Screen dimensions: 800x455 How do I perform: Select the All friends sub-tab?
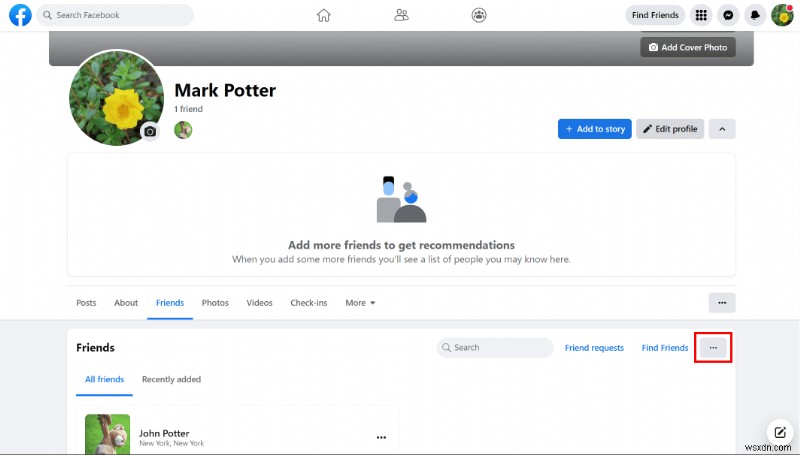pyautogui.click(x=105, y=380)
